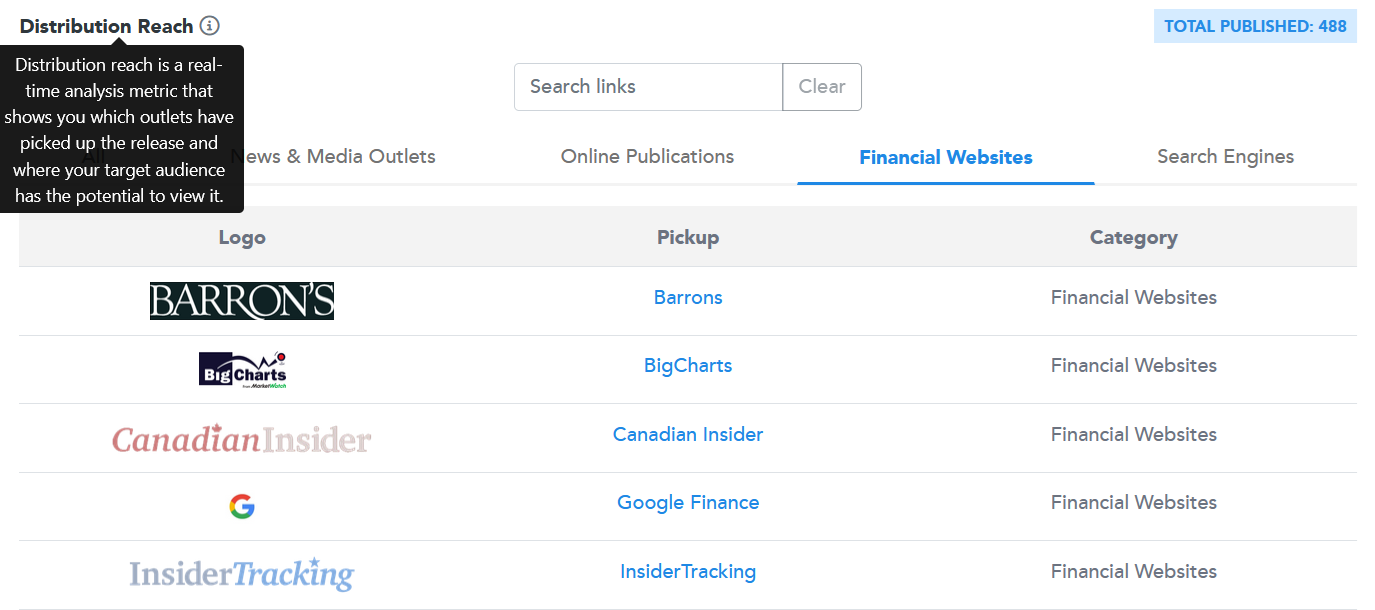Image resolution: width=1375 pixels, height=610 pixels.
Task: Click the Pickup column header
Action: point(688,238)
